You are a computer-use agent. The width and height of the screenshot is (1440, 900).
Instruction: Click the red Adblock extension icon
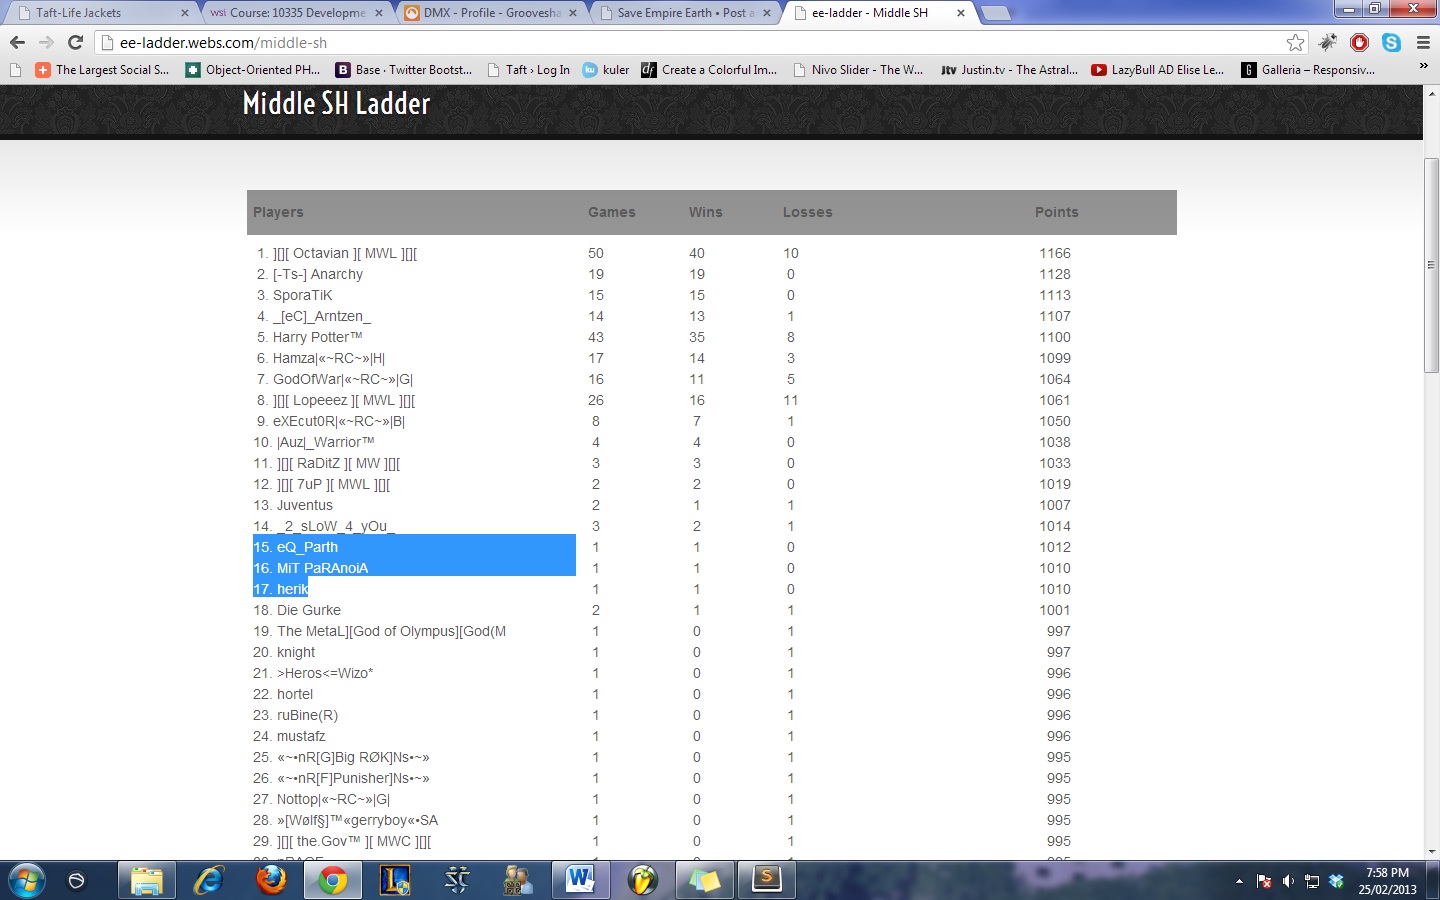pyautogui.click(x=1359, y=42)
